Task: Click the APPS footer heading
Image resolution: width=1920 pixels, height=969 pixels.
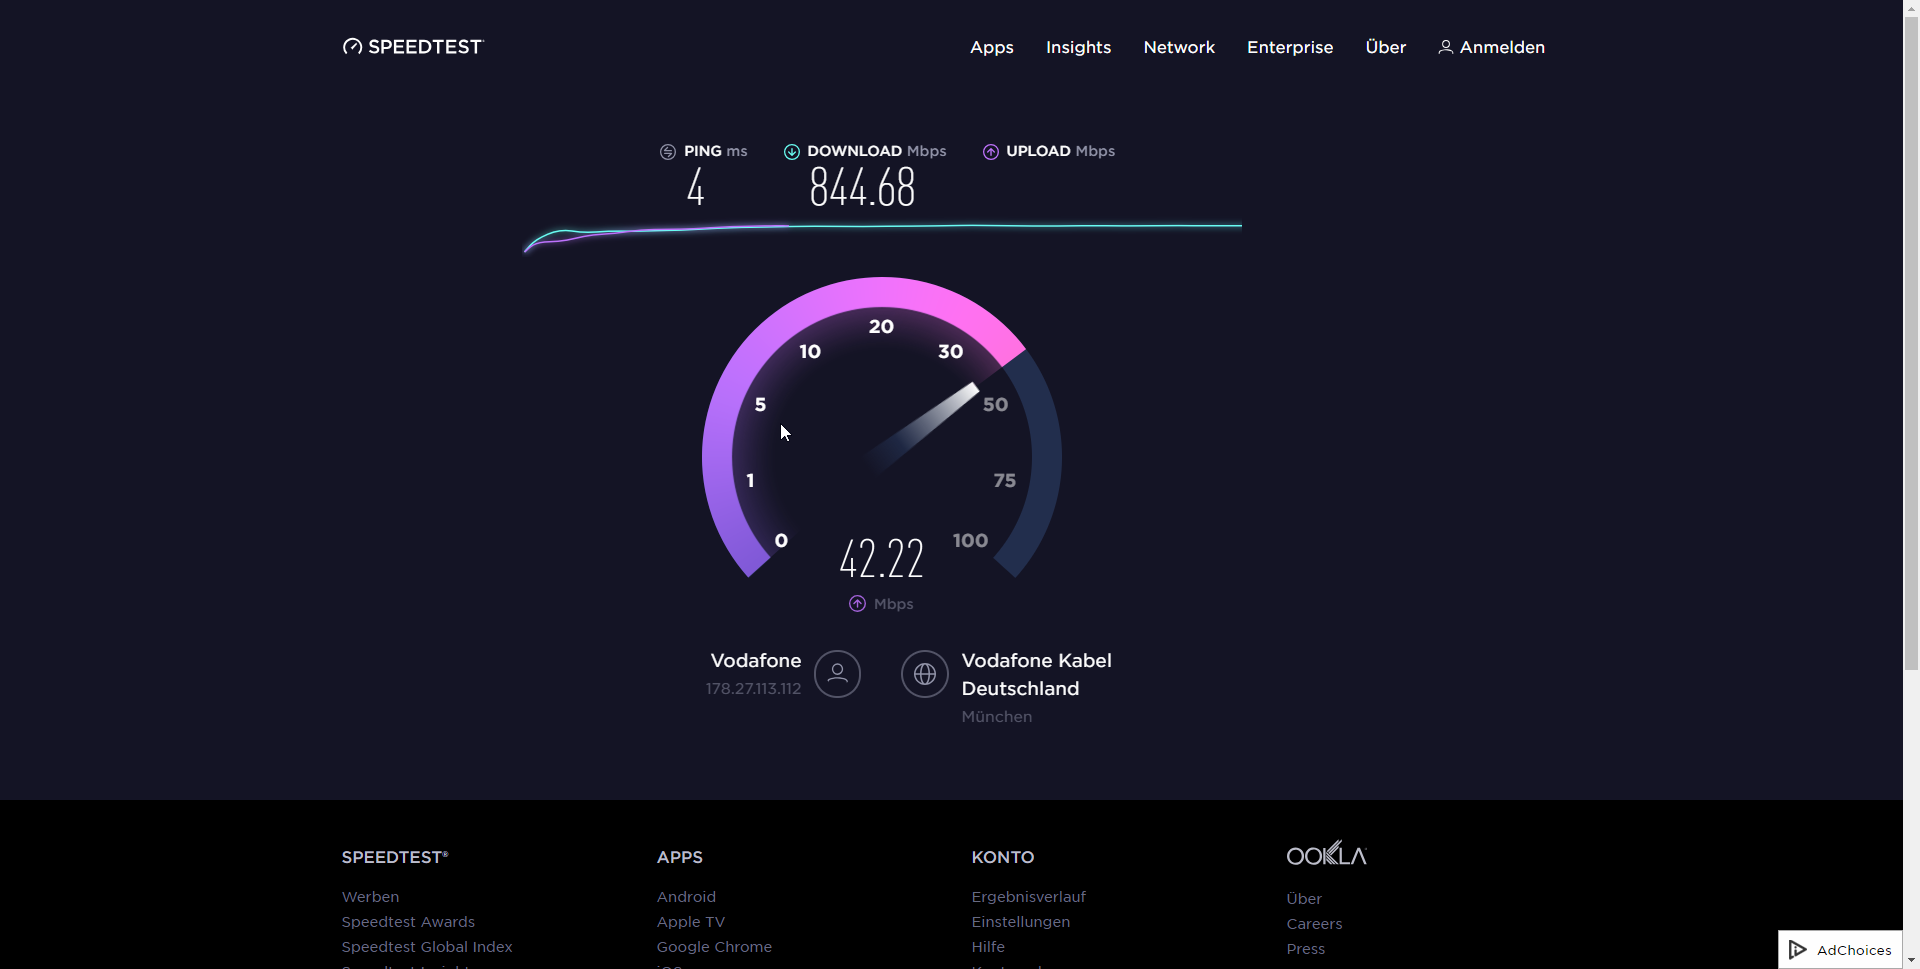Action: [679, 857]
